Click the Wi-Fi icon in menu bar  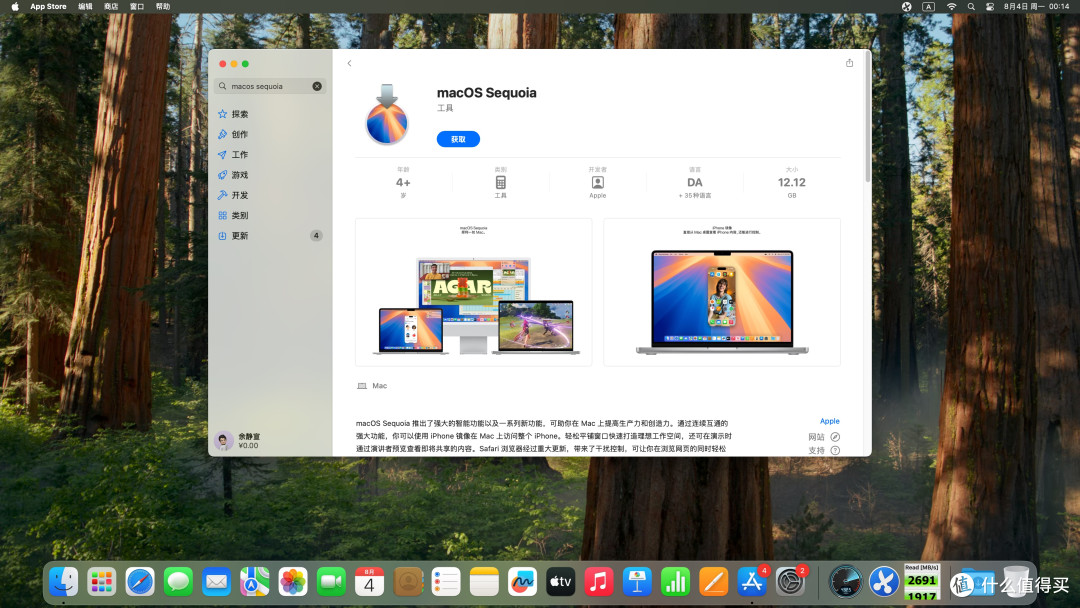tap(951, 6)
